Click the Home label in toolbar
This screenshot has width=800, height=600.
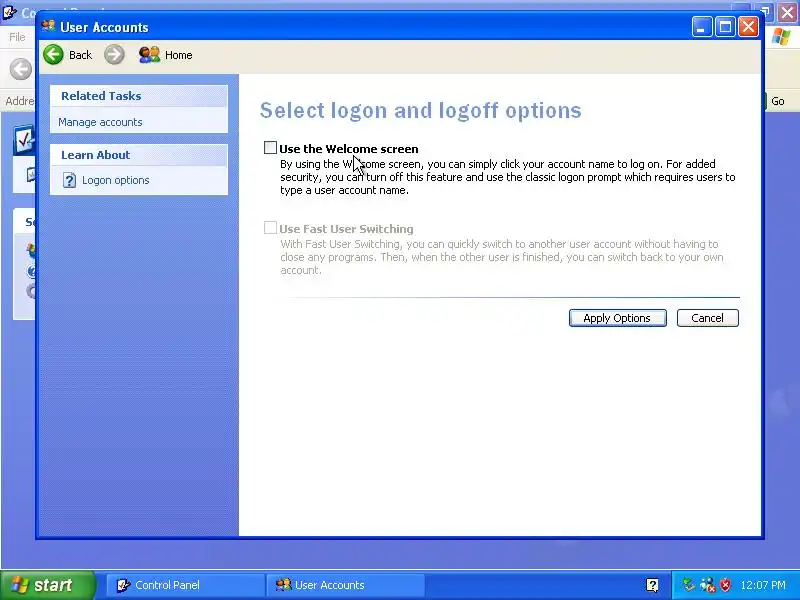coord(179,55)
